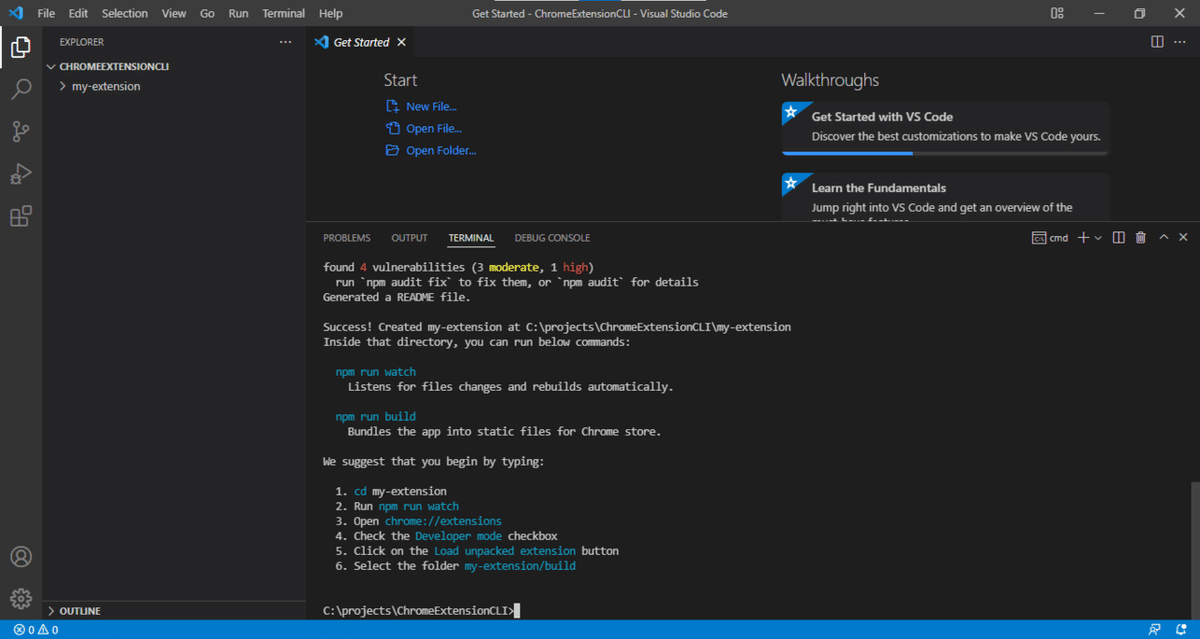Viewport: 1200px width, 639px height.
Task: Switch to the DEBUG CONSOLE tab
Action: [552, 238]
